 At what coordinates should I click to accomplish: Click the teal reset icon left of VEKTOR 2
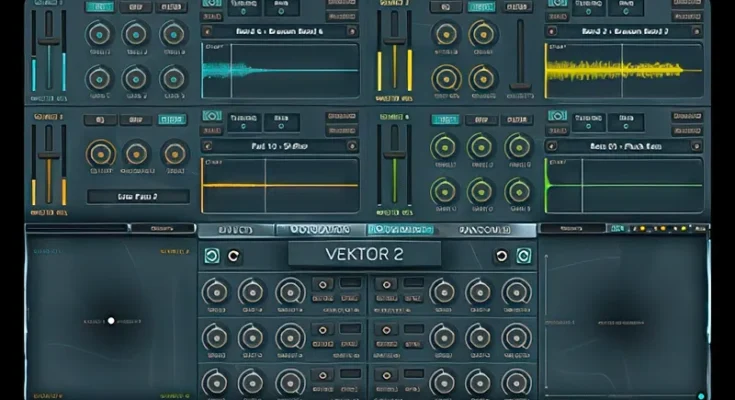[x=212, y=256]
